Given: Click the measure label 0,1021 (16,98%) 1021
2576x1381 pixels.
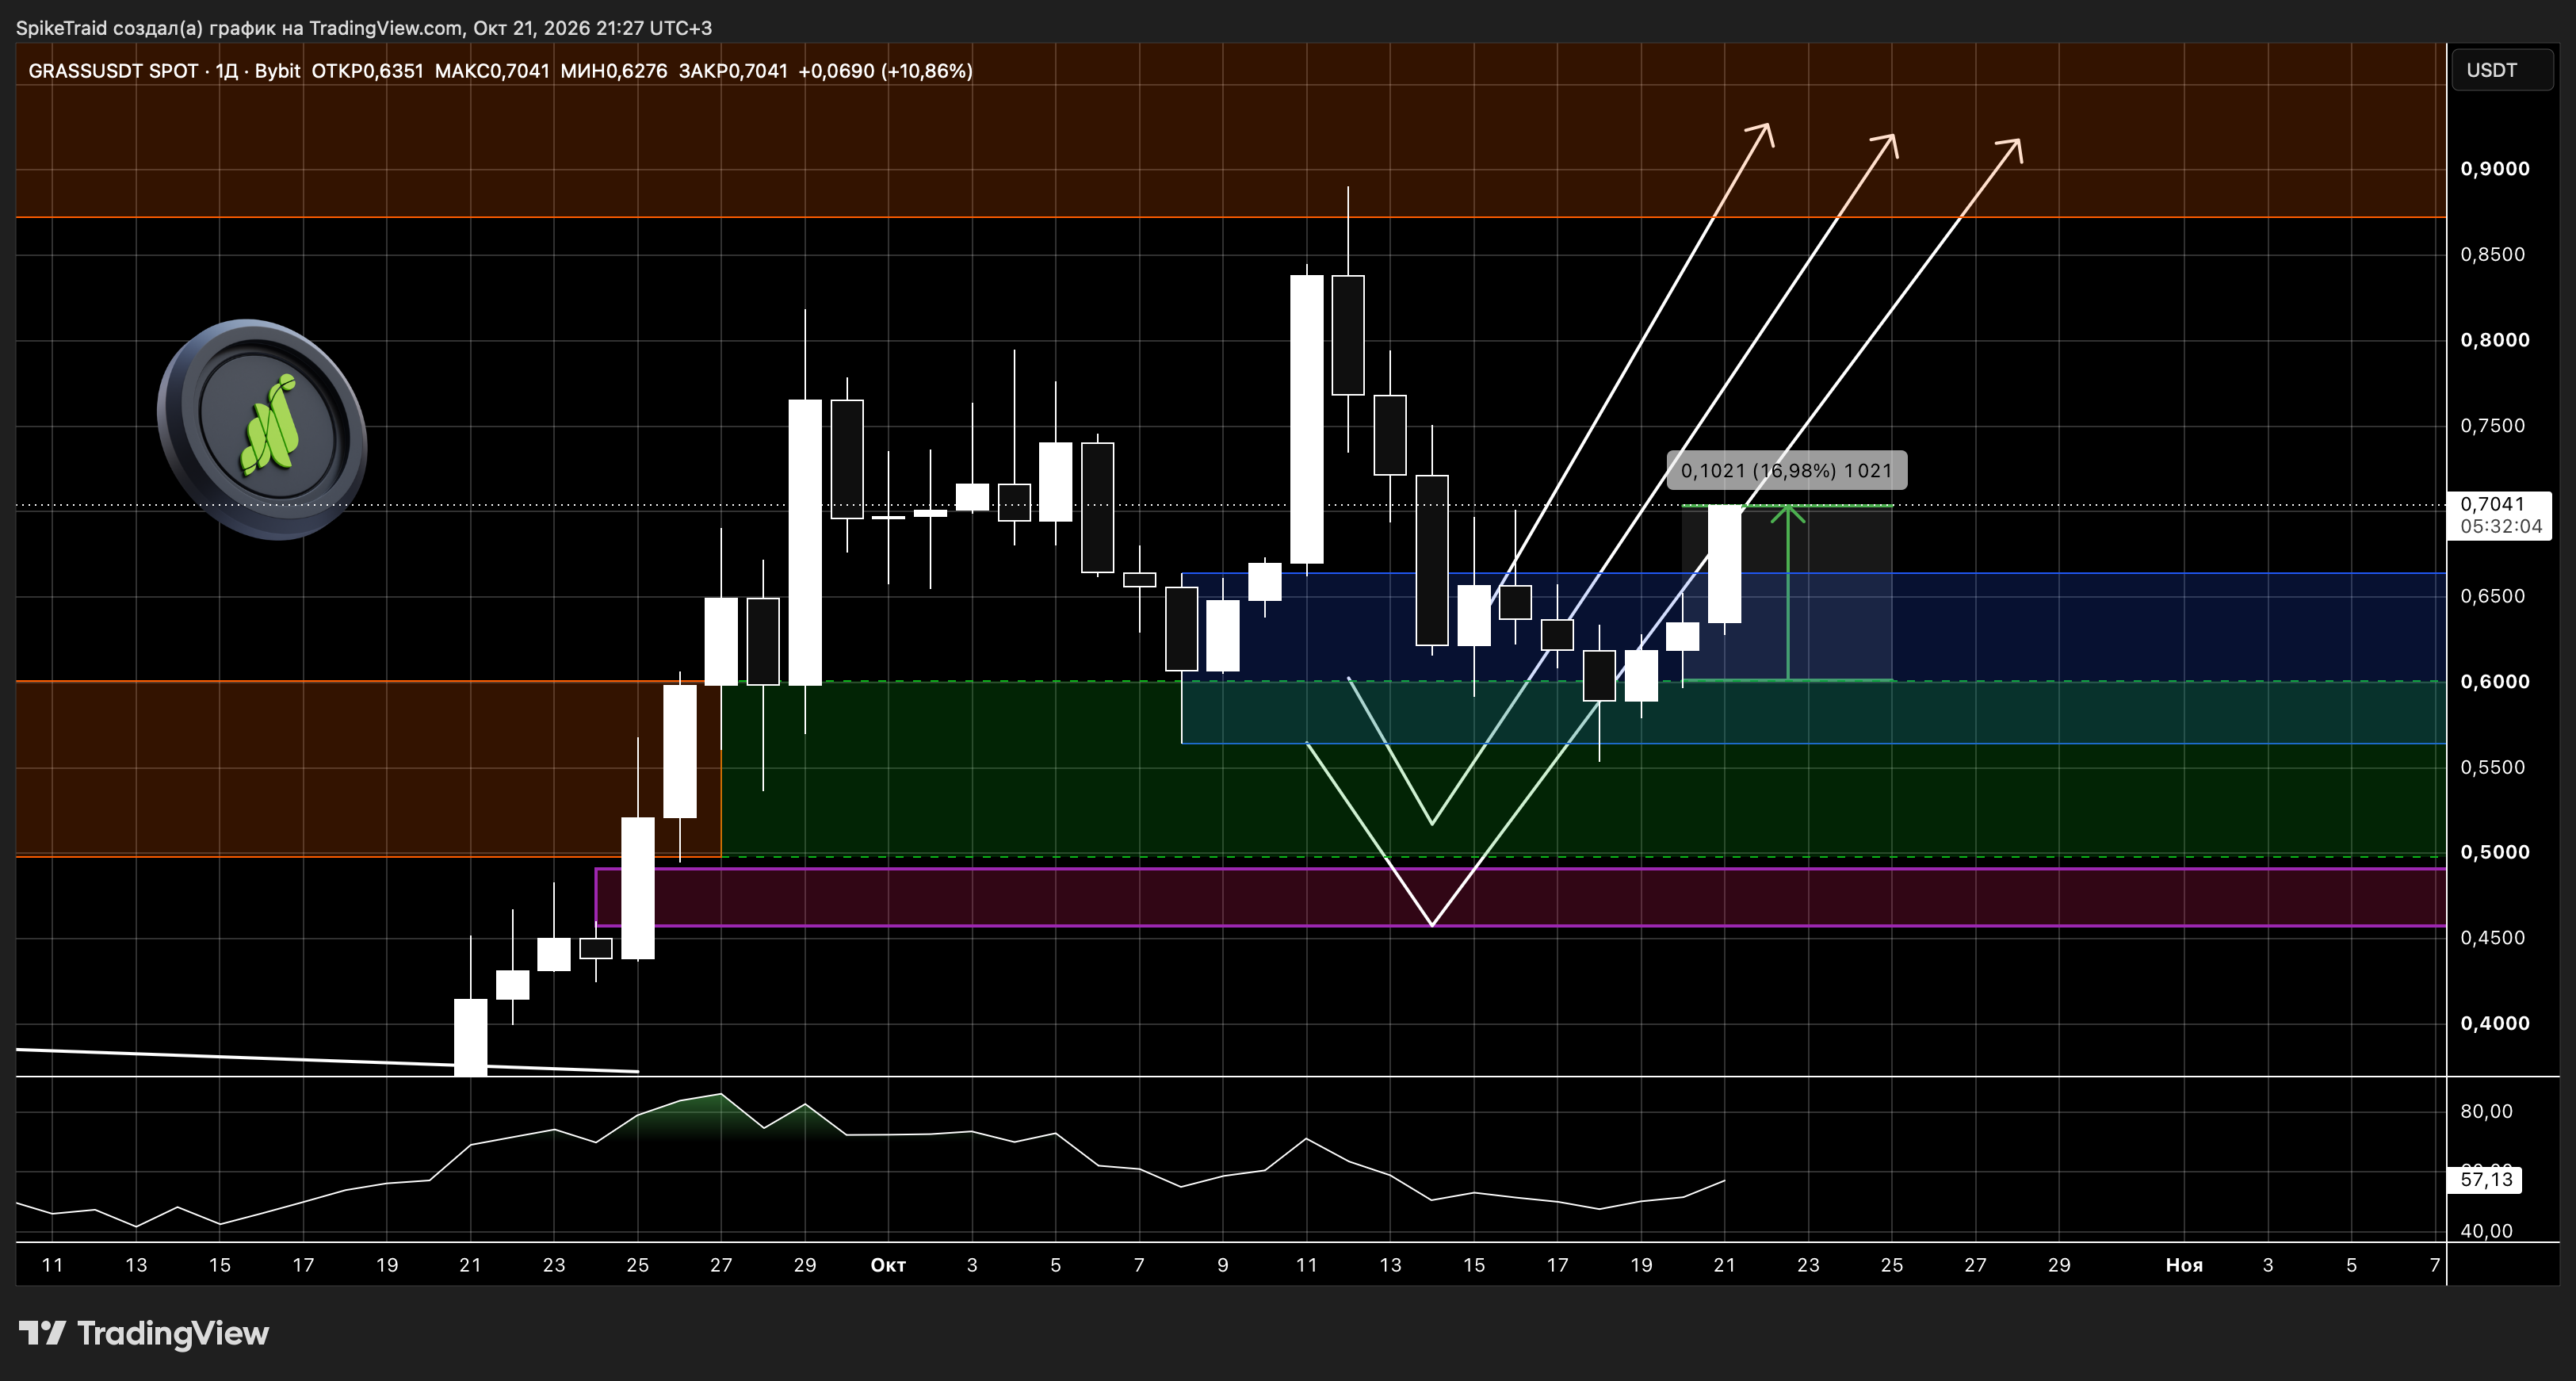Looking at the screenshot, I should coord(1786,470).
